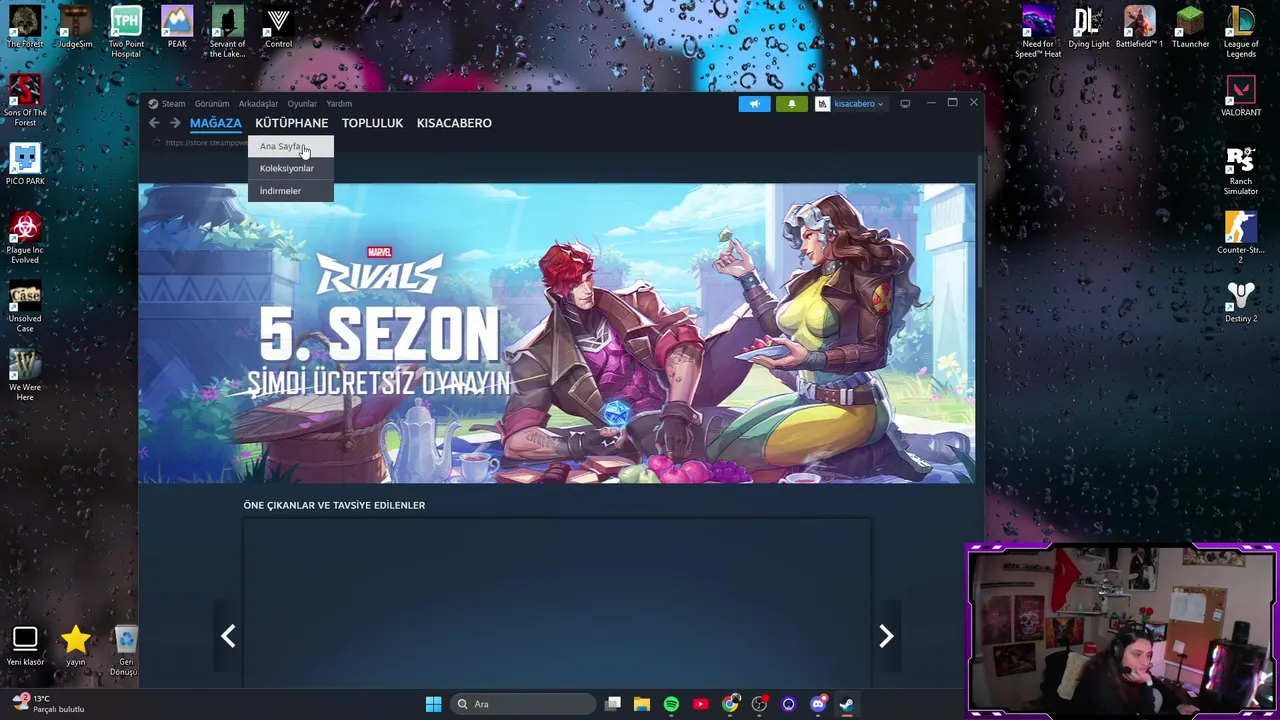Open League of Legends desktop icon
The image size is (1280, 720).
pos(1241,32)
